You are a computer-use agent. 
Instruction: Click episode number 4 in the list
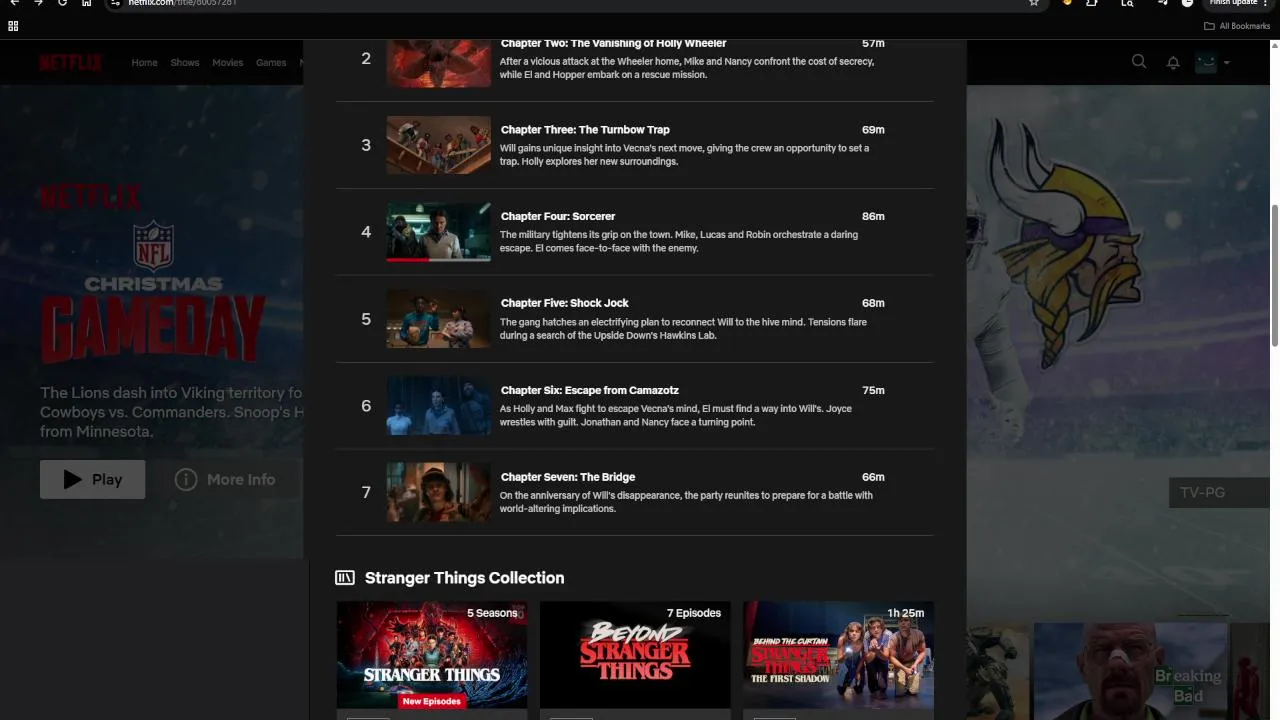point(366,232)
